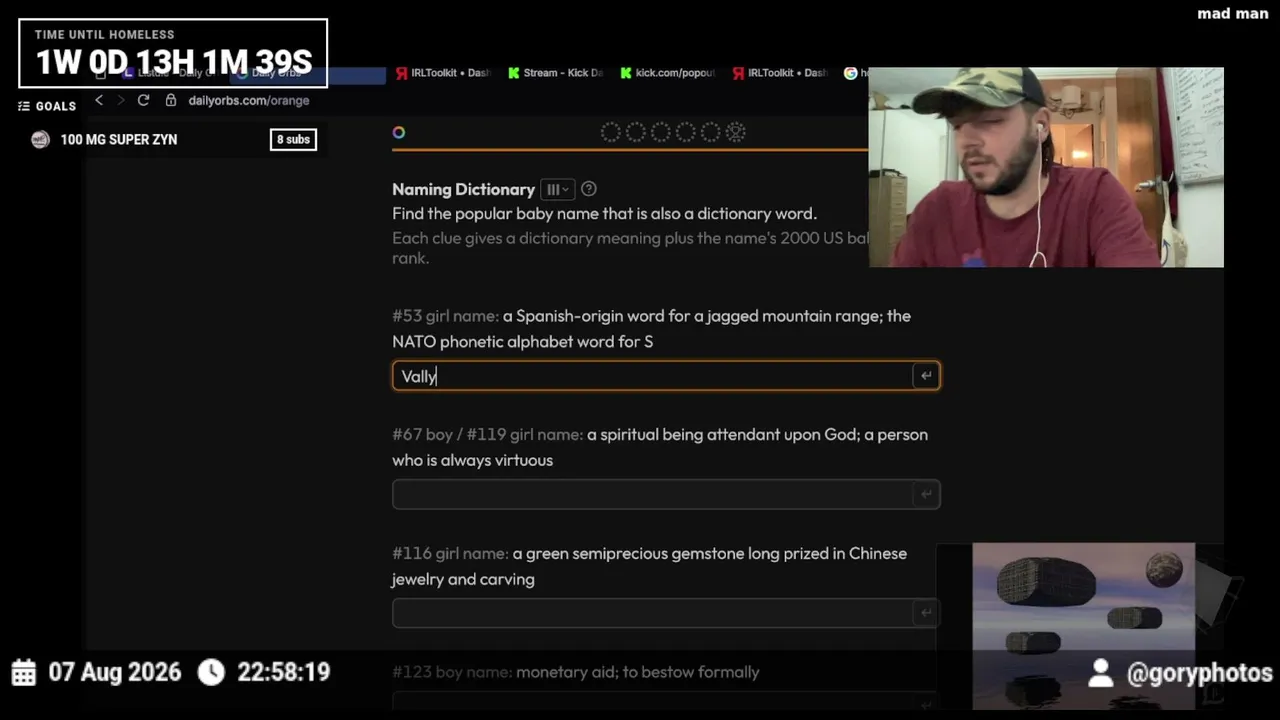
Task: Click 'Find the popular baby name' instruction text
Action: [604, 213]
